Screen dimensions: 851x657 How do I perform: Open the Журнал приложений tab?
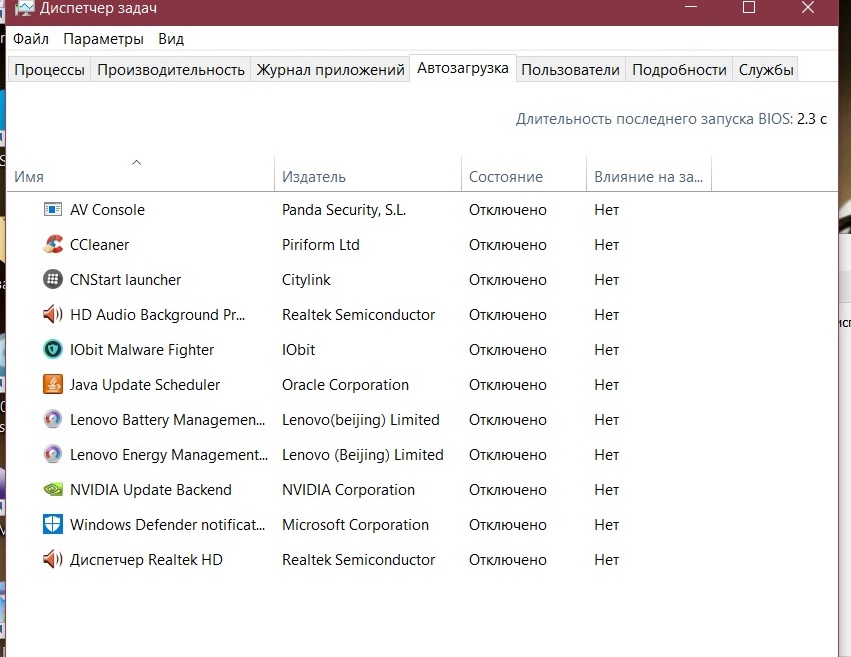pos(331,69)
